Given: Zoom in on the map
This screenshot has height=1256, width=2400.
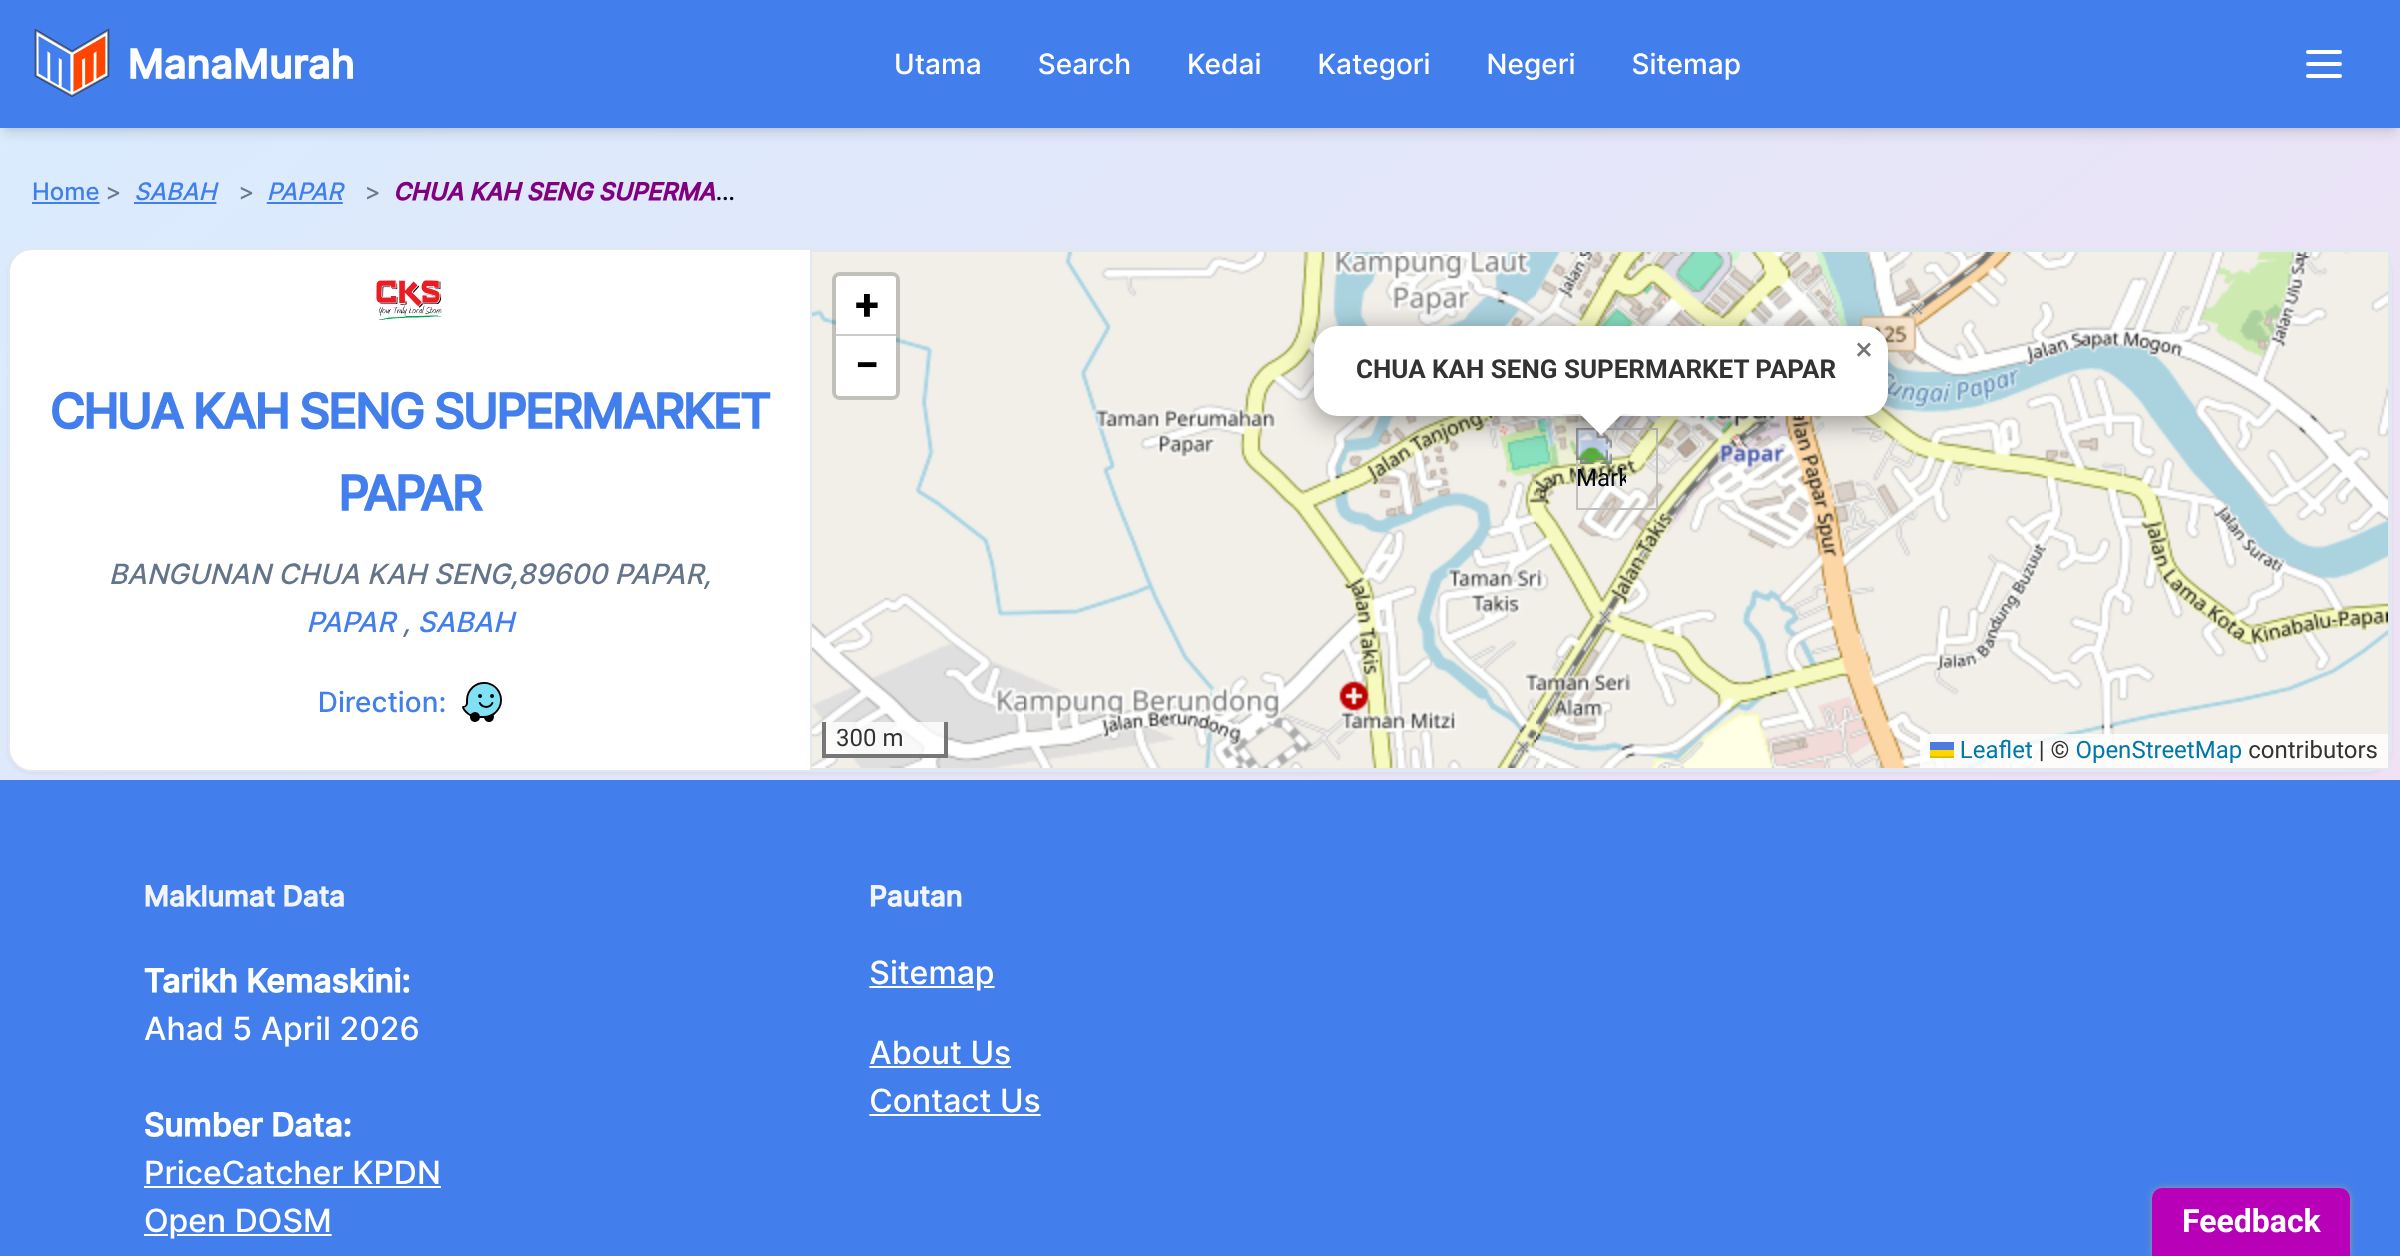Looking at the screenshot, I should pos(866,306).
